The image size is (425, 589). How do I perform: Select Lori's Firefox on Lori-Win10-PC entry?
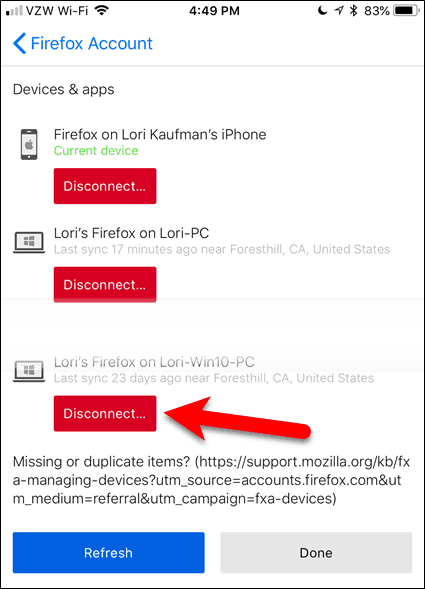154,362
